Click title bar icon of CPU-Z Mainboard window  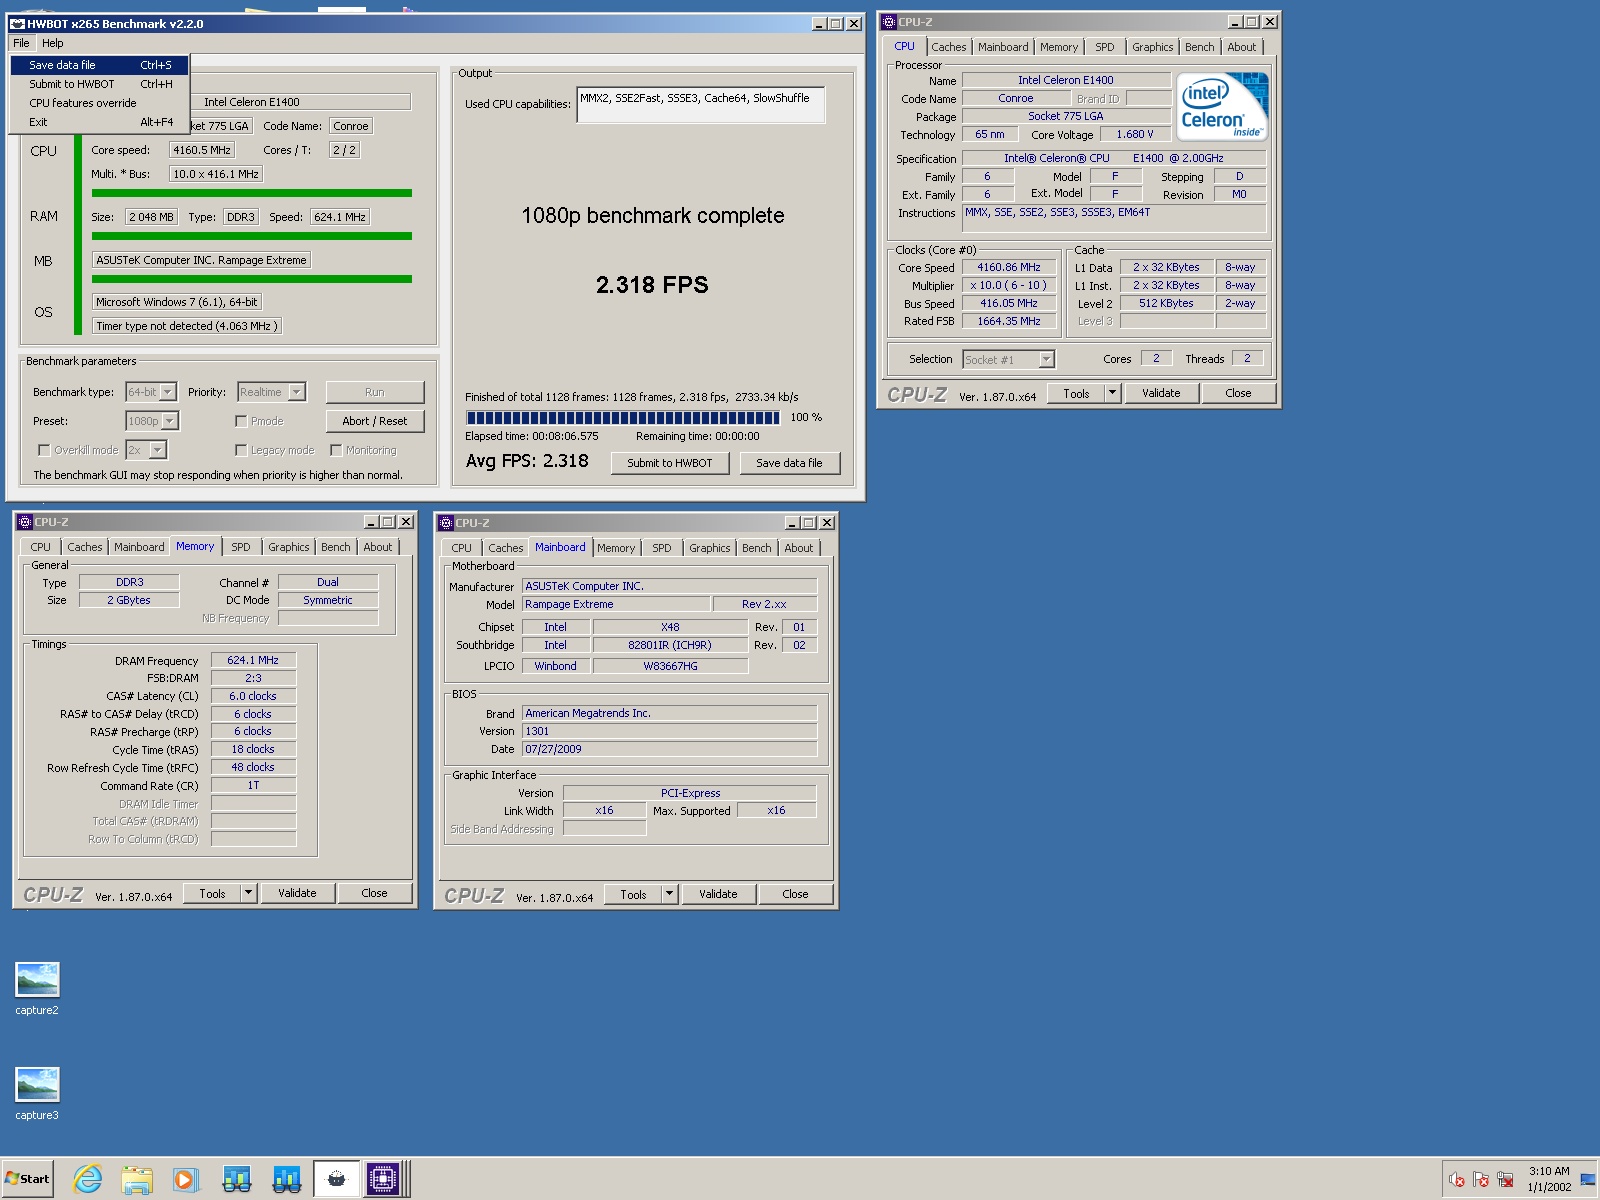pos(446,523)
